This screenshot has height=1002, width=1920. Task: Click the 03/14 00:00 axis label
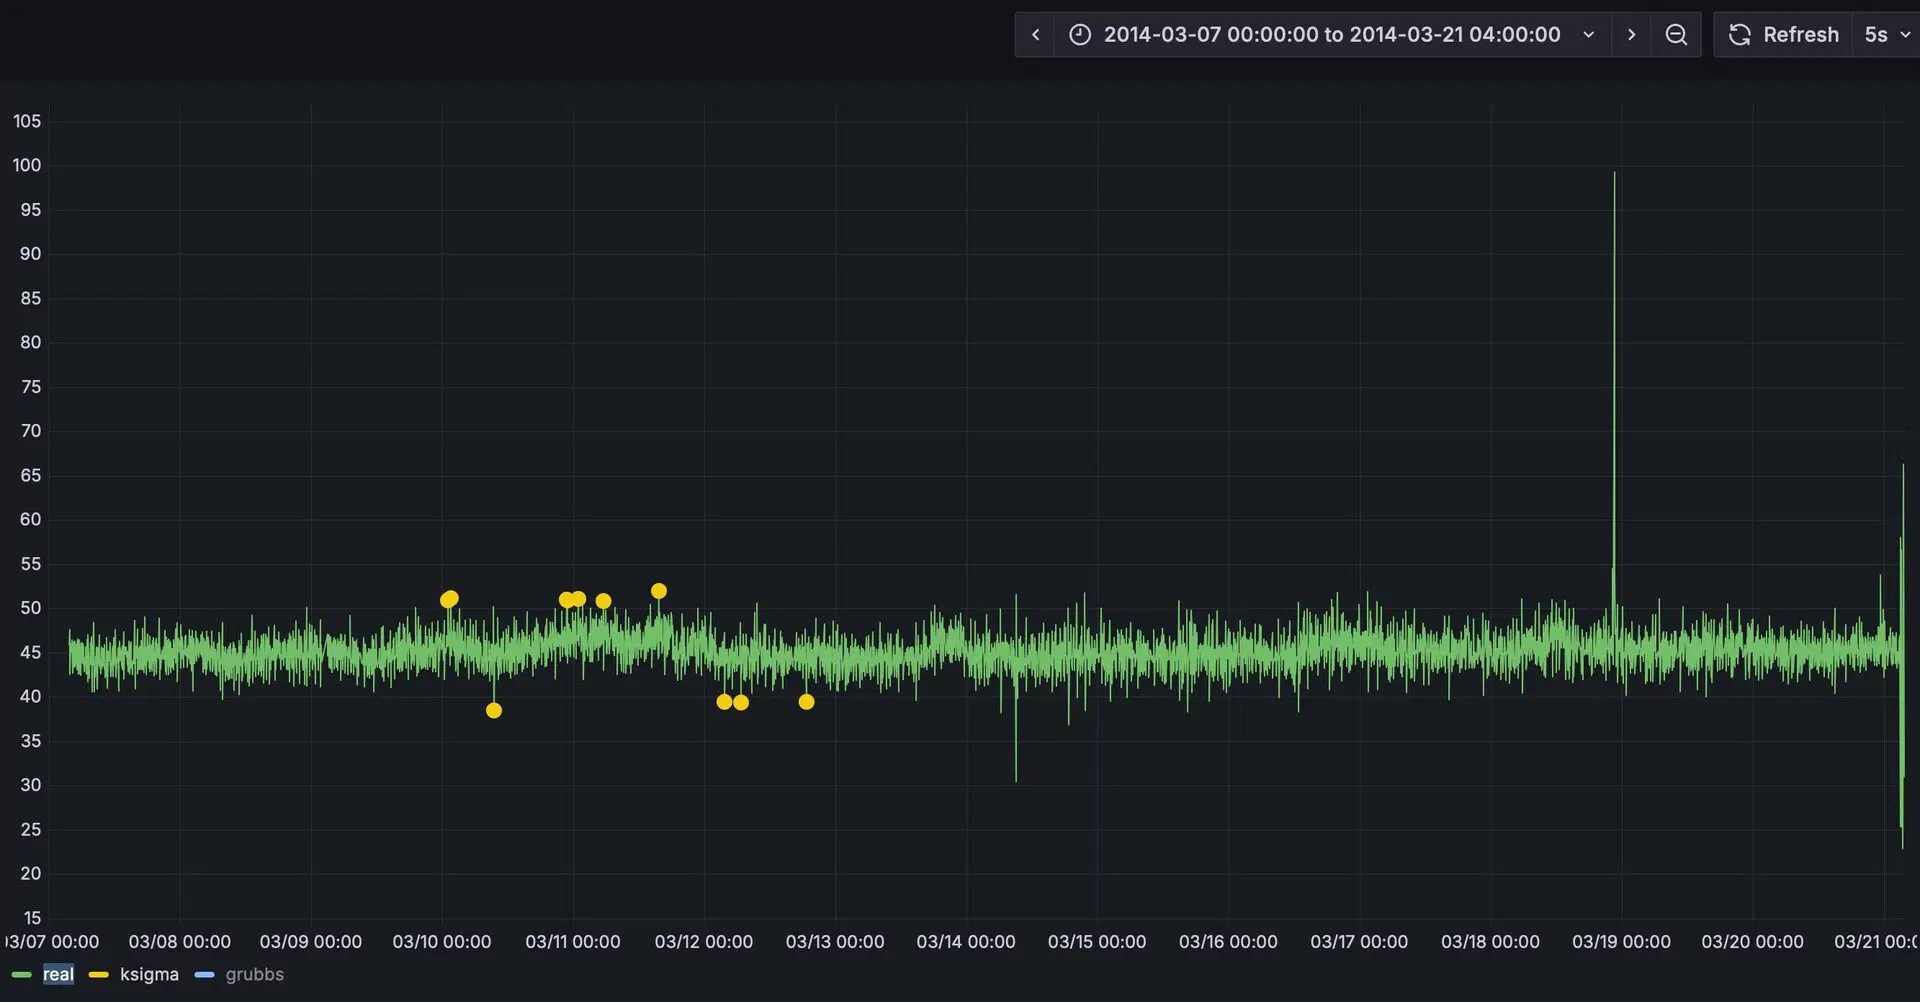pos(965,941)
